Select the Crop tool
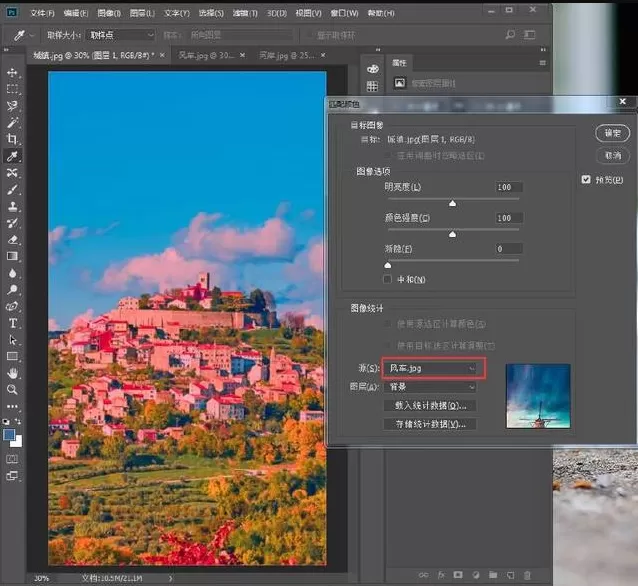Viewport: 638px width, 586px height. point(12,139)
